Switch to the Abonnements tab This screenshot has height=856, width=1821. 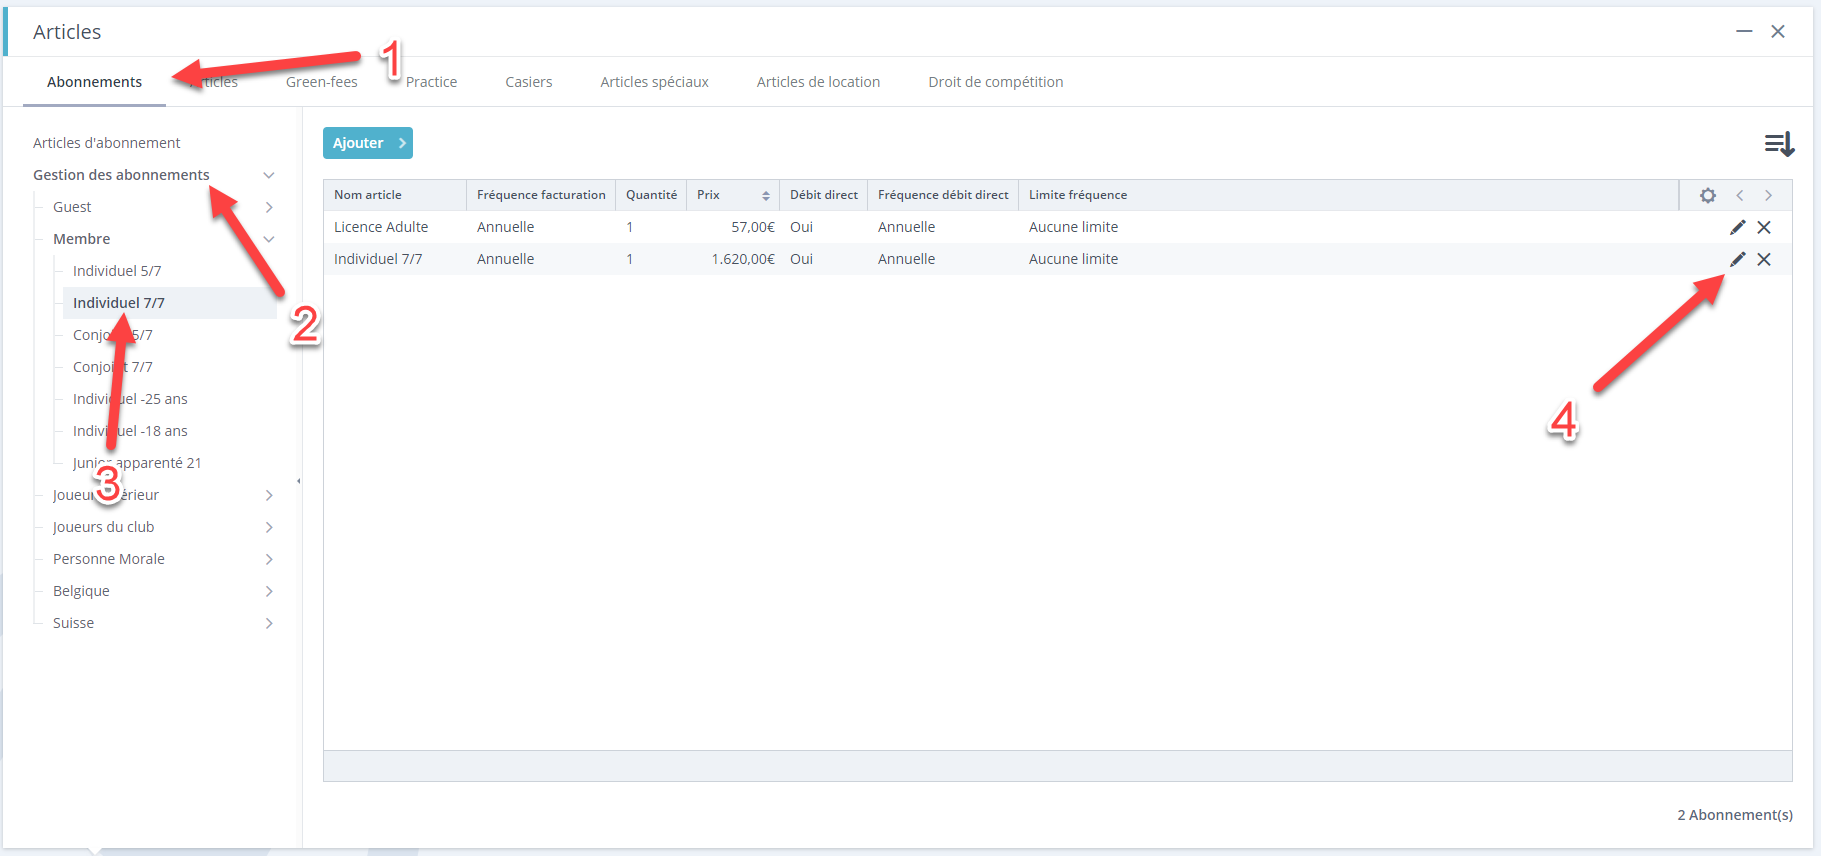point(94,82)
